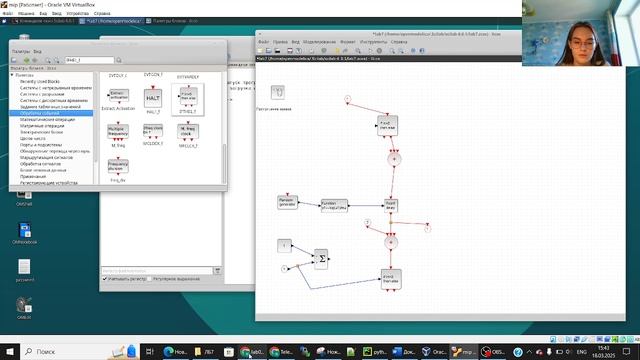Click the Redo arrow in Xcos toolbar
Image resolution: width=640 pixels, height=360 pixels.
(x=345, y=51)
